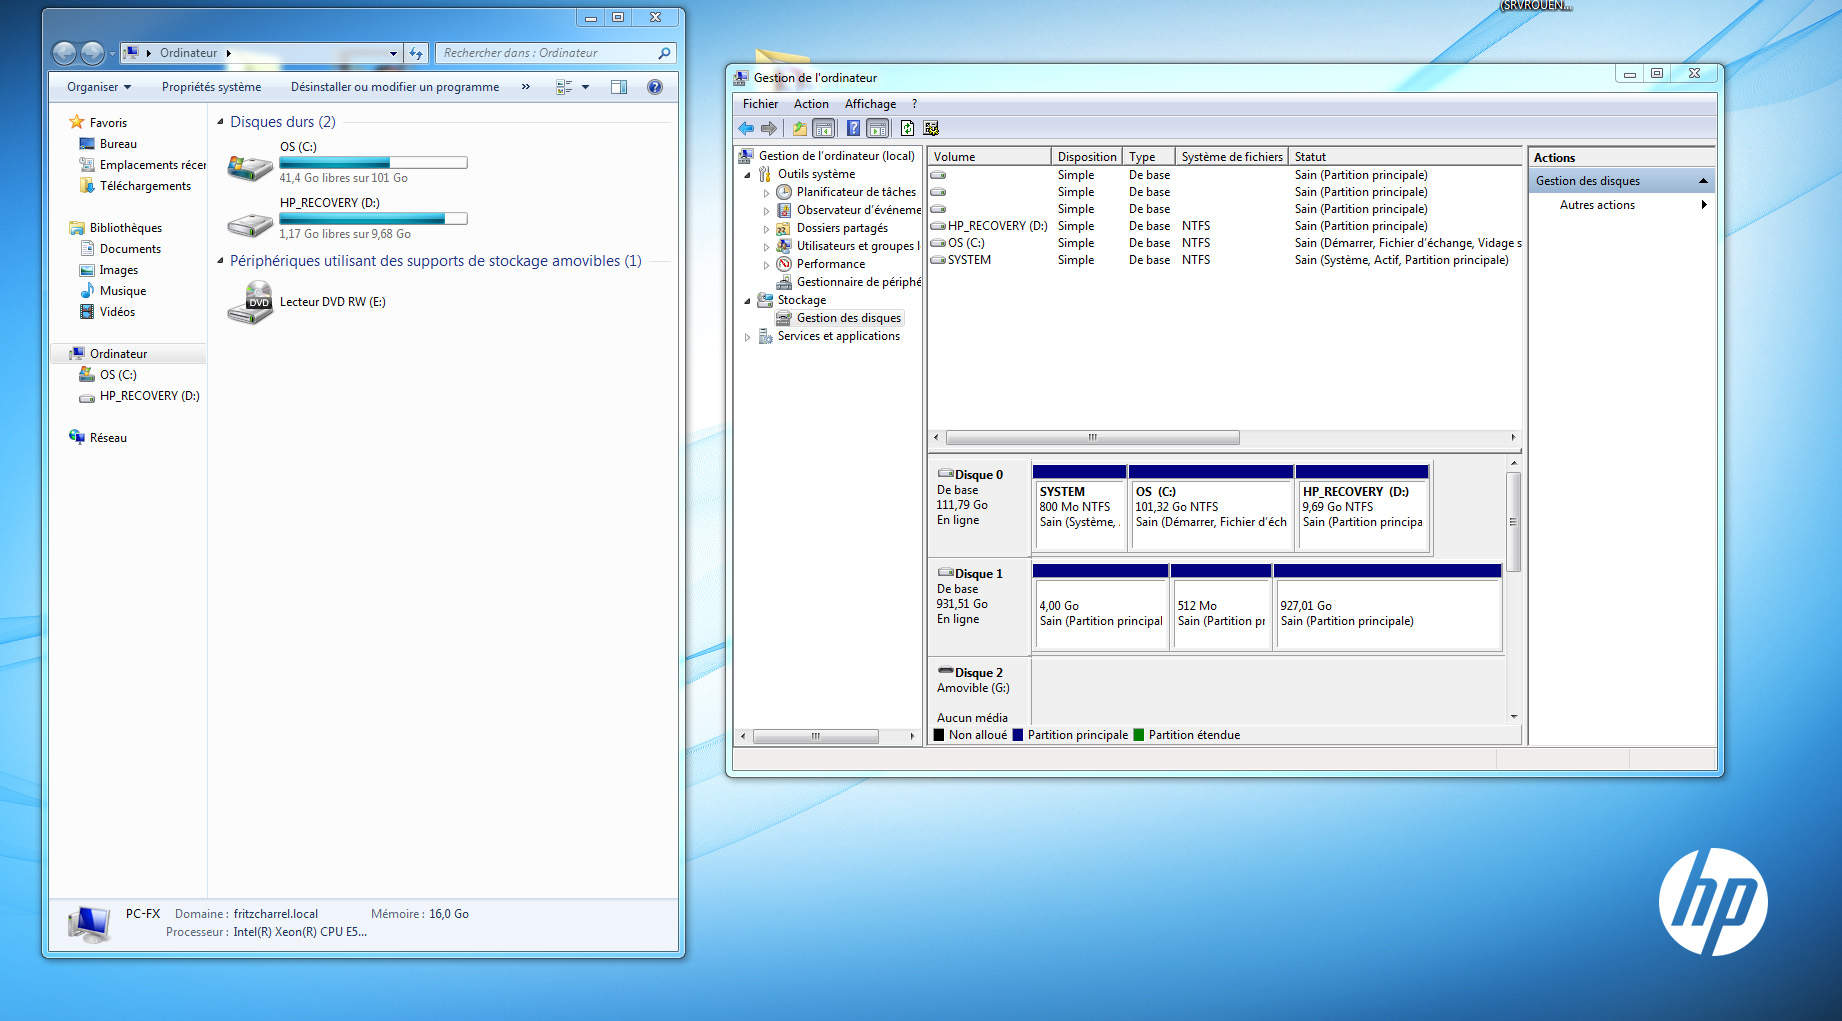The width and height of the screenshot is (1842, 1021).
Task: Select Planificateur de tâches icon
Action: click(784, 192)
